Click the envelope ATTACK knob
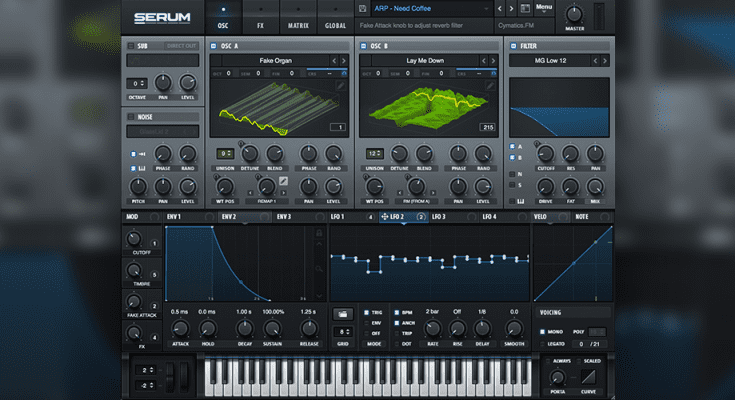735x400 pixels. 180,328
